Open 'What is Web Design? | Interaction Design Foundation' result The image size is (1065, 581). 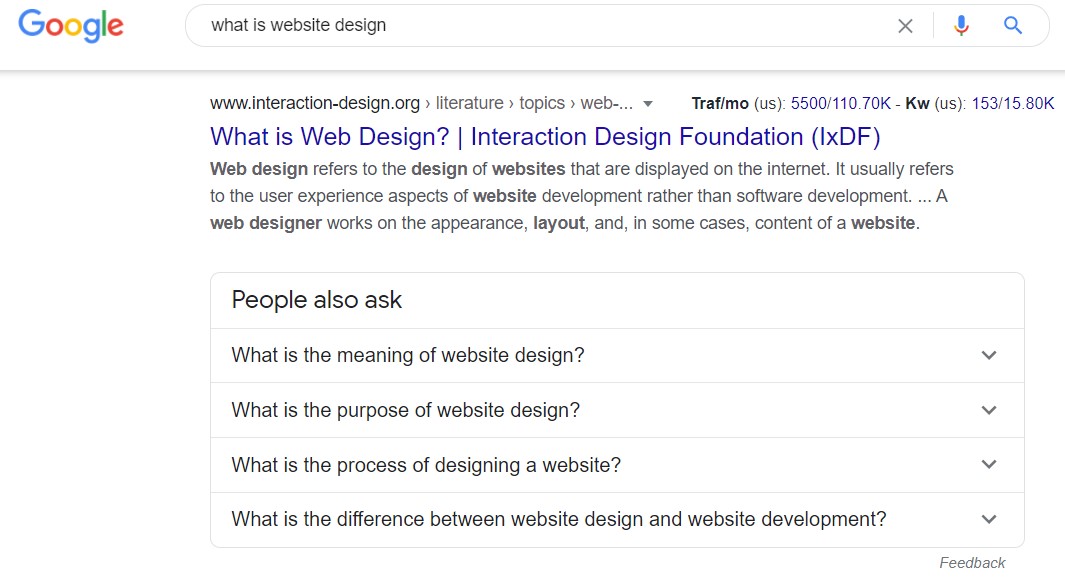point(545,137)
